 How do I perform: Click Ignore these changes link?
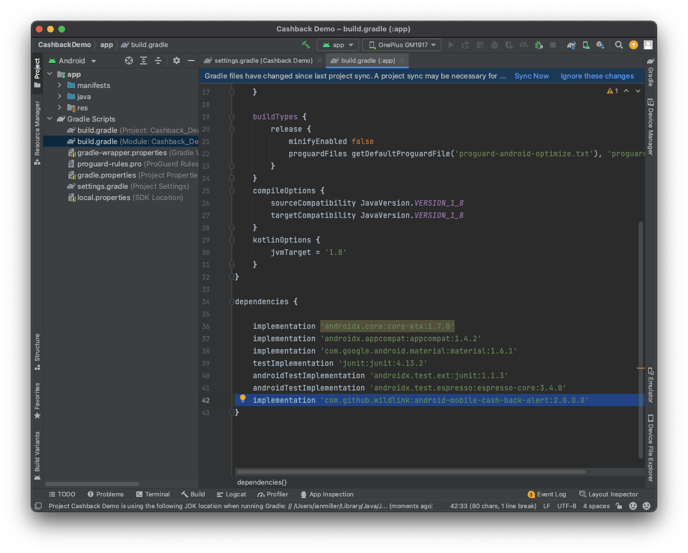tap(596, 76)
